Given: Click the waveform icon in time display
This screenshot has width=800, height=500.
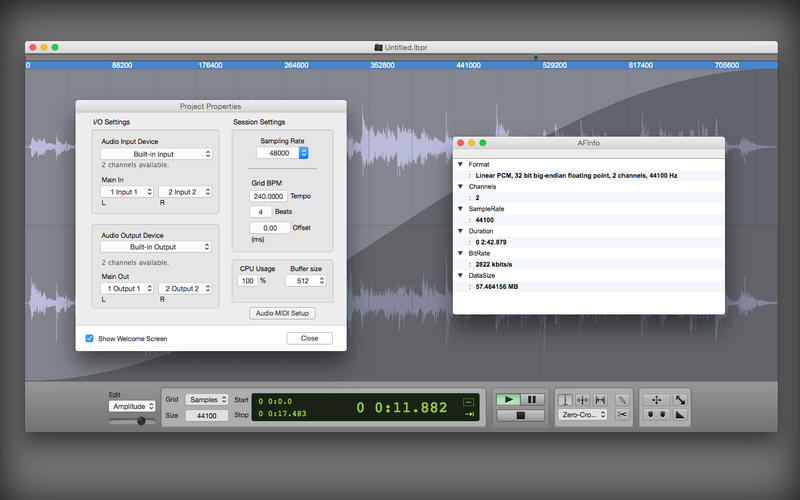Looking at the screenshot, I should (467, 400).
